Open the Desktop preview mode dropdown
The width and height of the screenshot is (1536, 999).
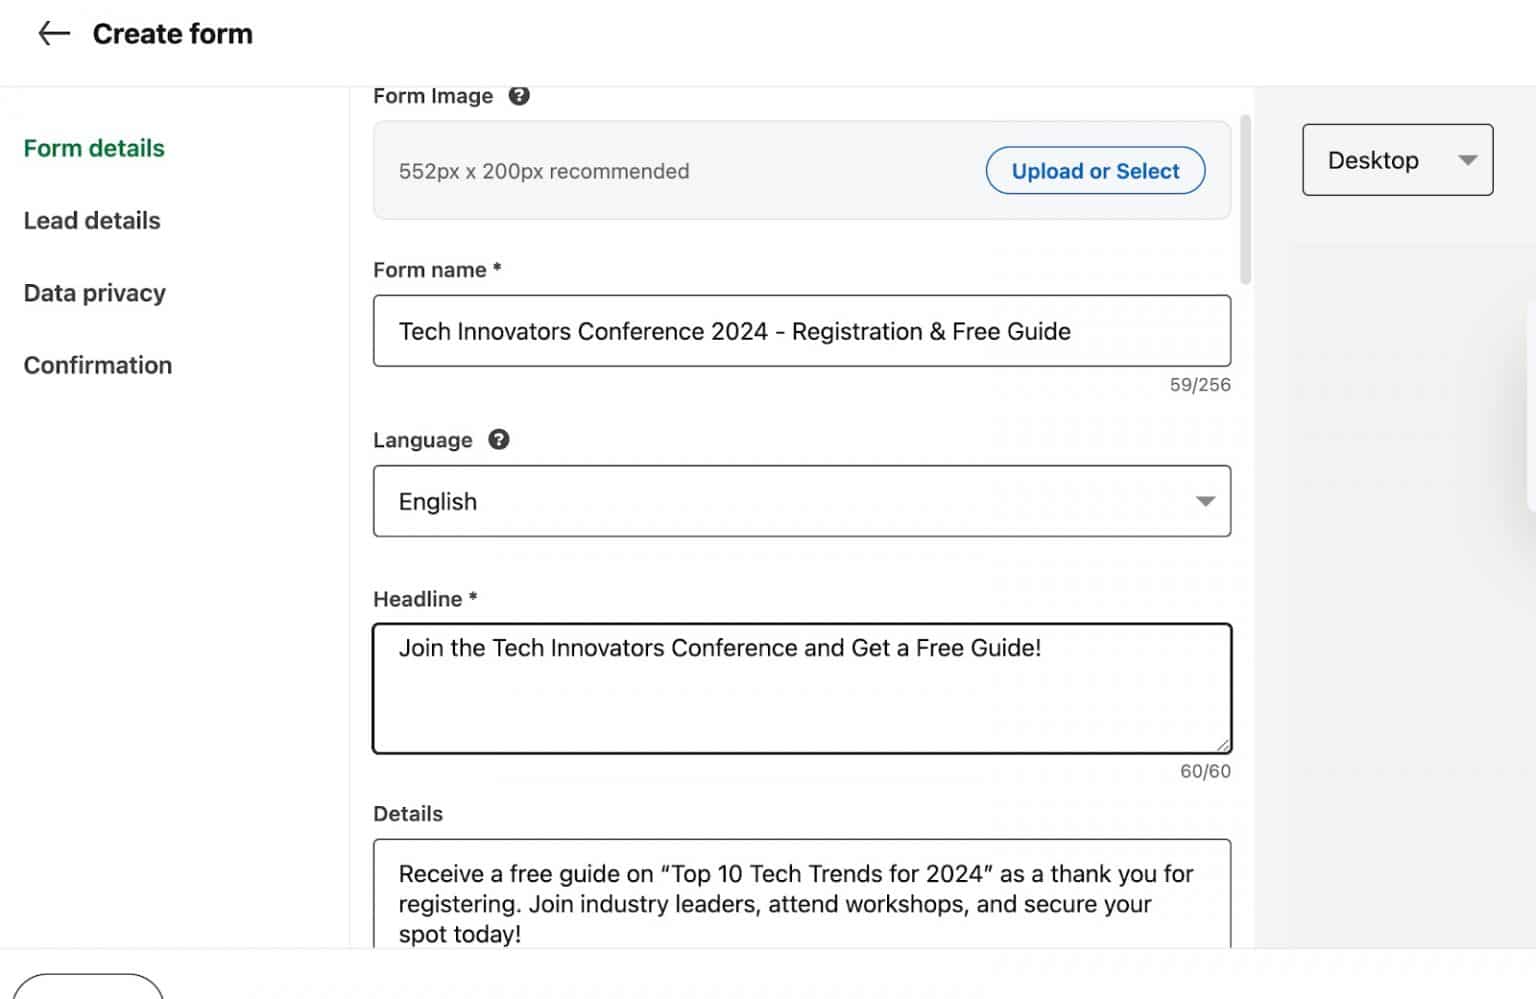pos(1397,160)
